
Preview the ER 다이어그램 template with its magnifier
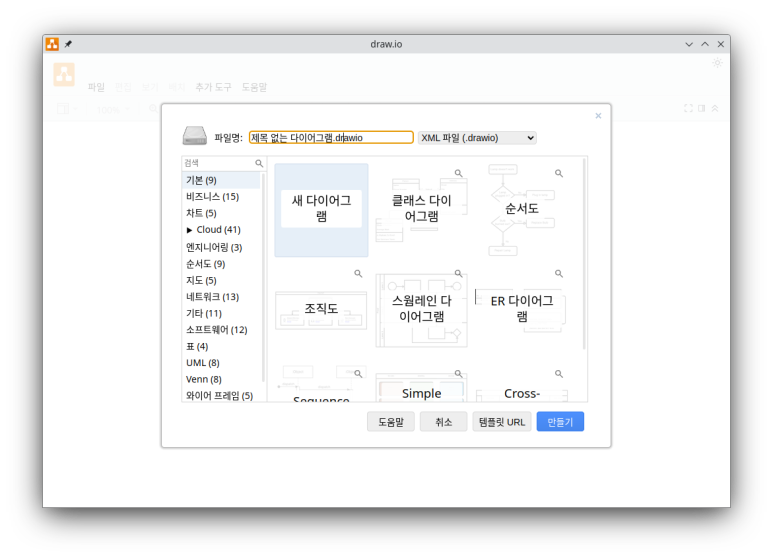pos(559,274)
